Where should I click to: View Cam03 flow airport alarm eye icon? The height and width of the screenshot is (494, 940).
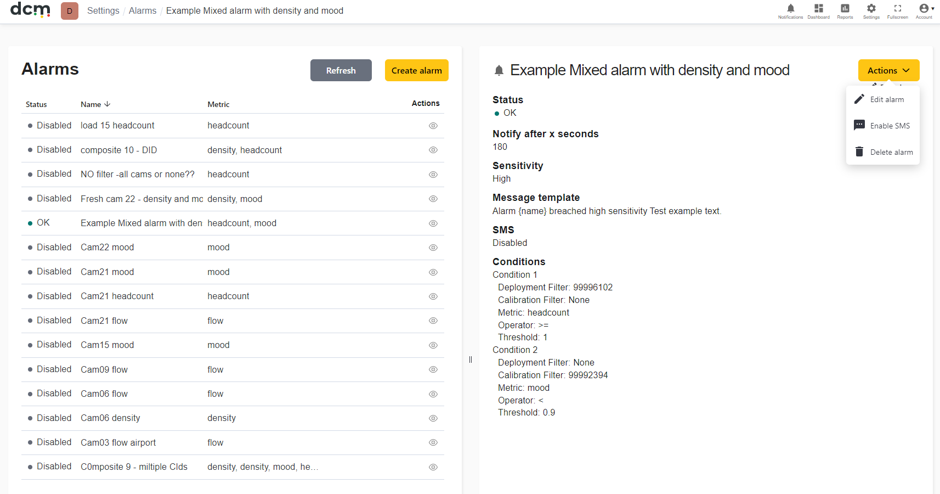pos(433,442)
